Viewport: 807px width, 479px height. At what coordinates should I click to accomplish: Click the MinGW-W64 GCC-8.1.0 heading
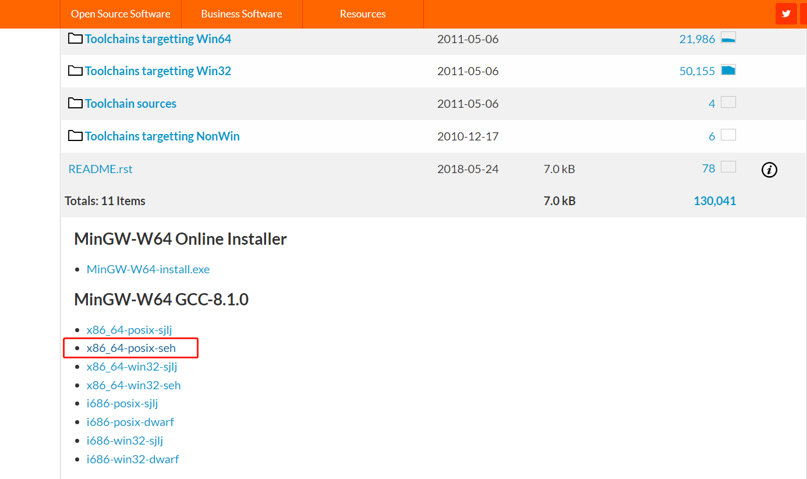(x=161, y=299)
